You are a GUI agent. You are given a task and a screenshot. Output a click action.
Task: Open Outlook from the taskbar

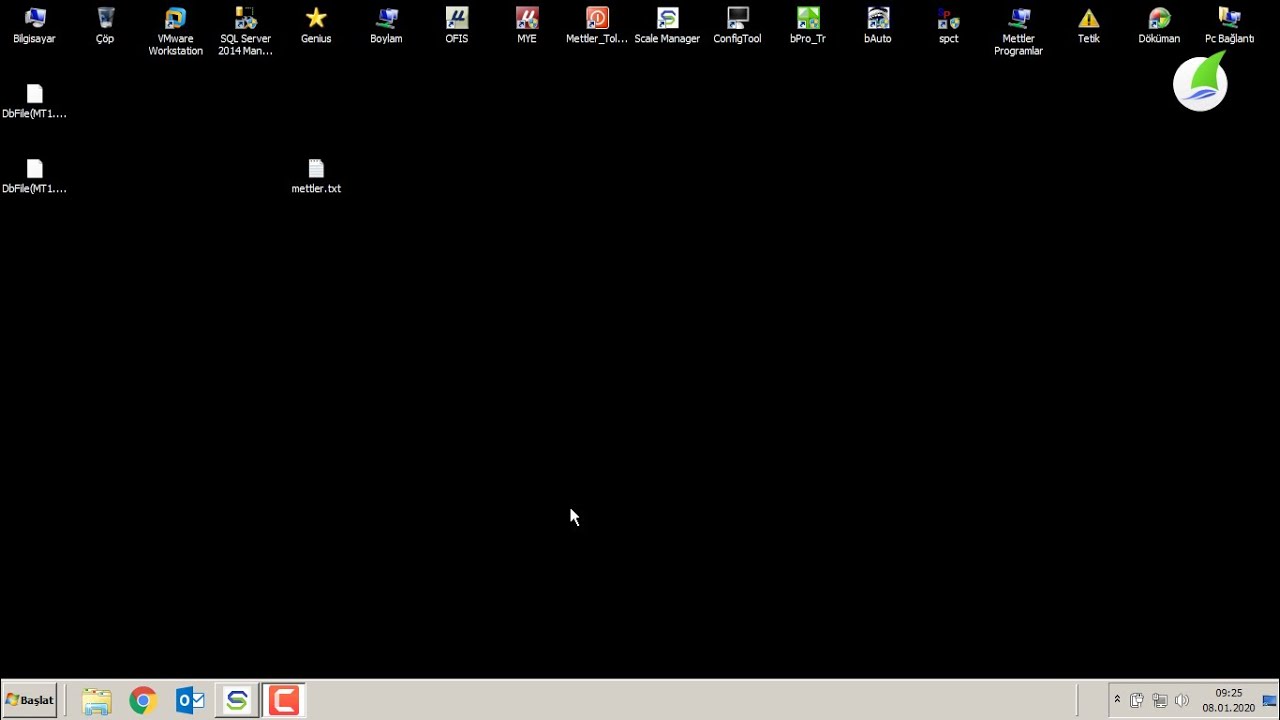(x=190, y=701)
